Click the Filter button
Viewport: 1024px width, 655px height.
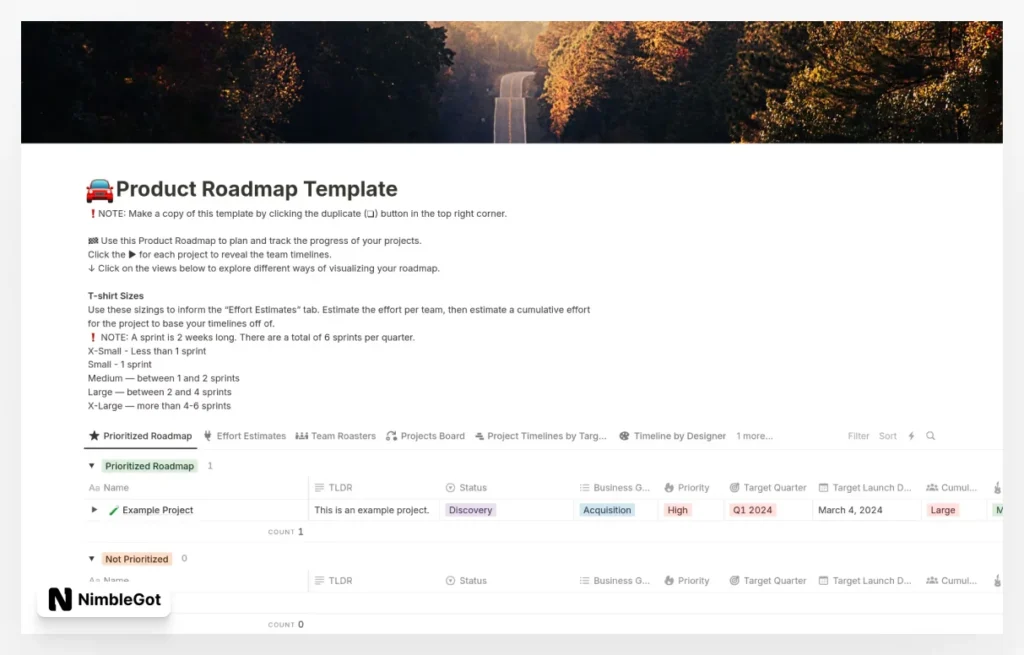coord(858,436)
